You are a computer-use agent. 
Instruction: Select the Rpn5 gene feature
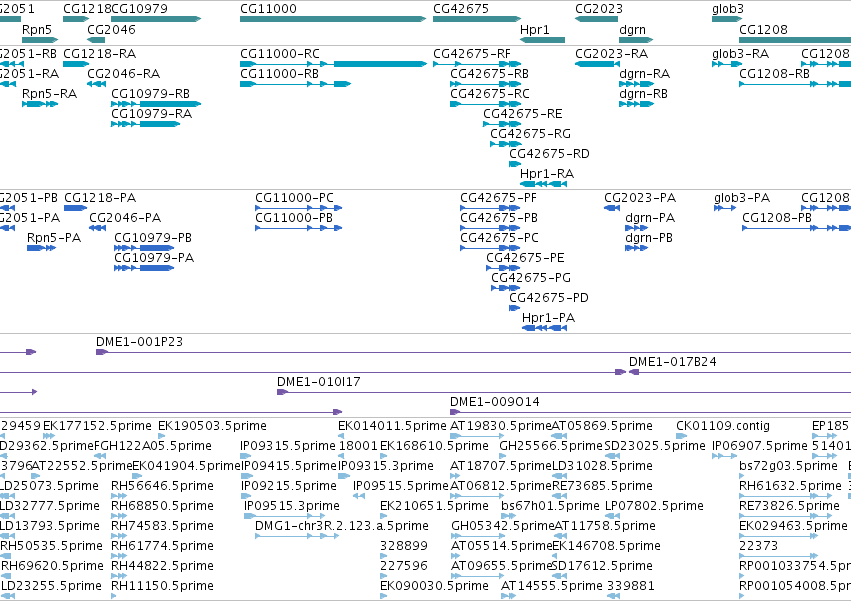click(x=40, y=40)
